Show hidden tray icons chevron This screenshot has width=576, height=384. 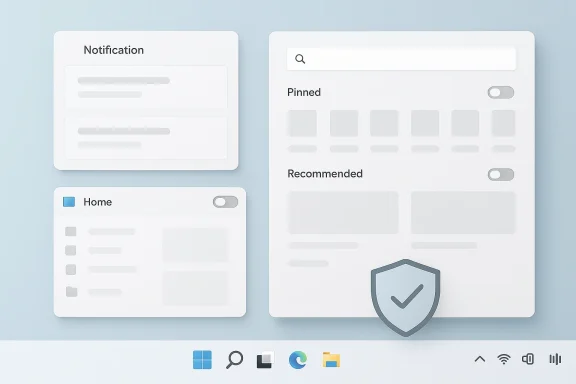[x=480, y=359]
